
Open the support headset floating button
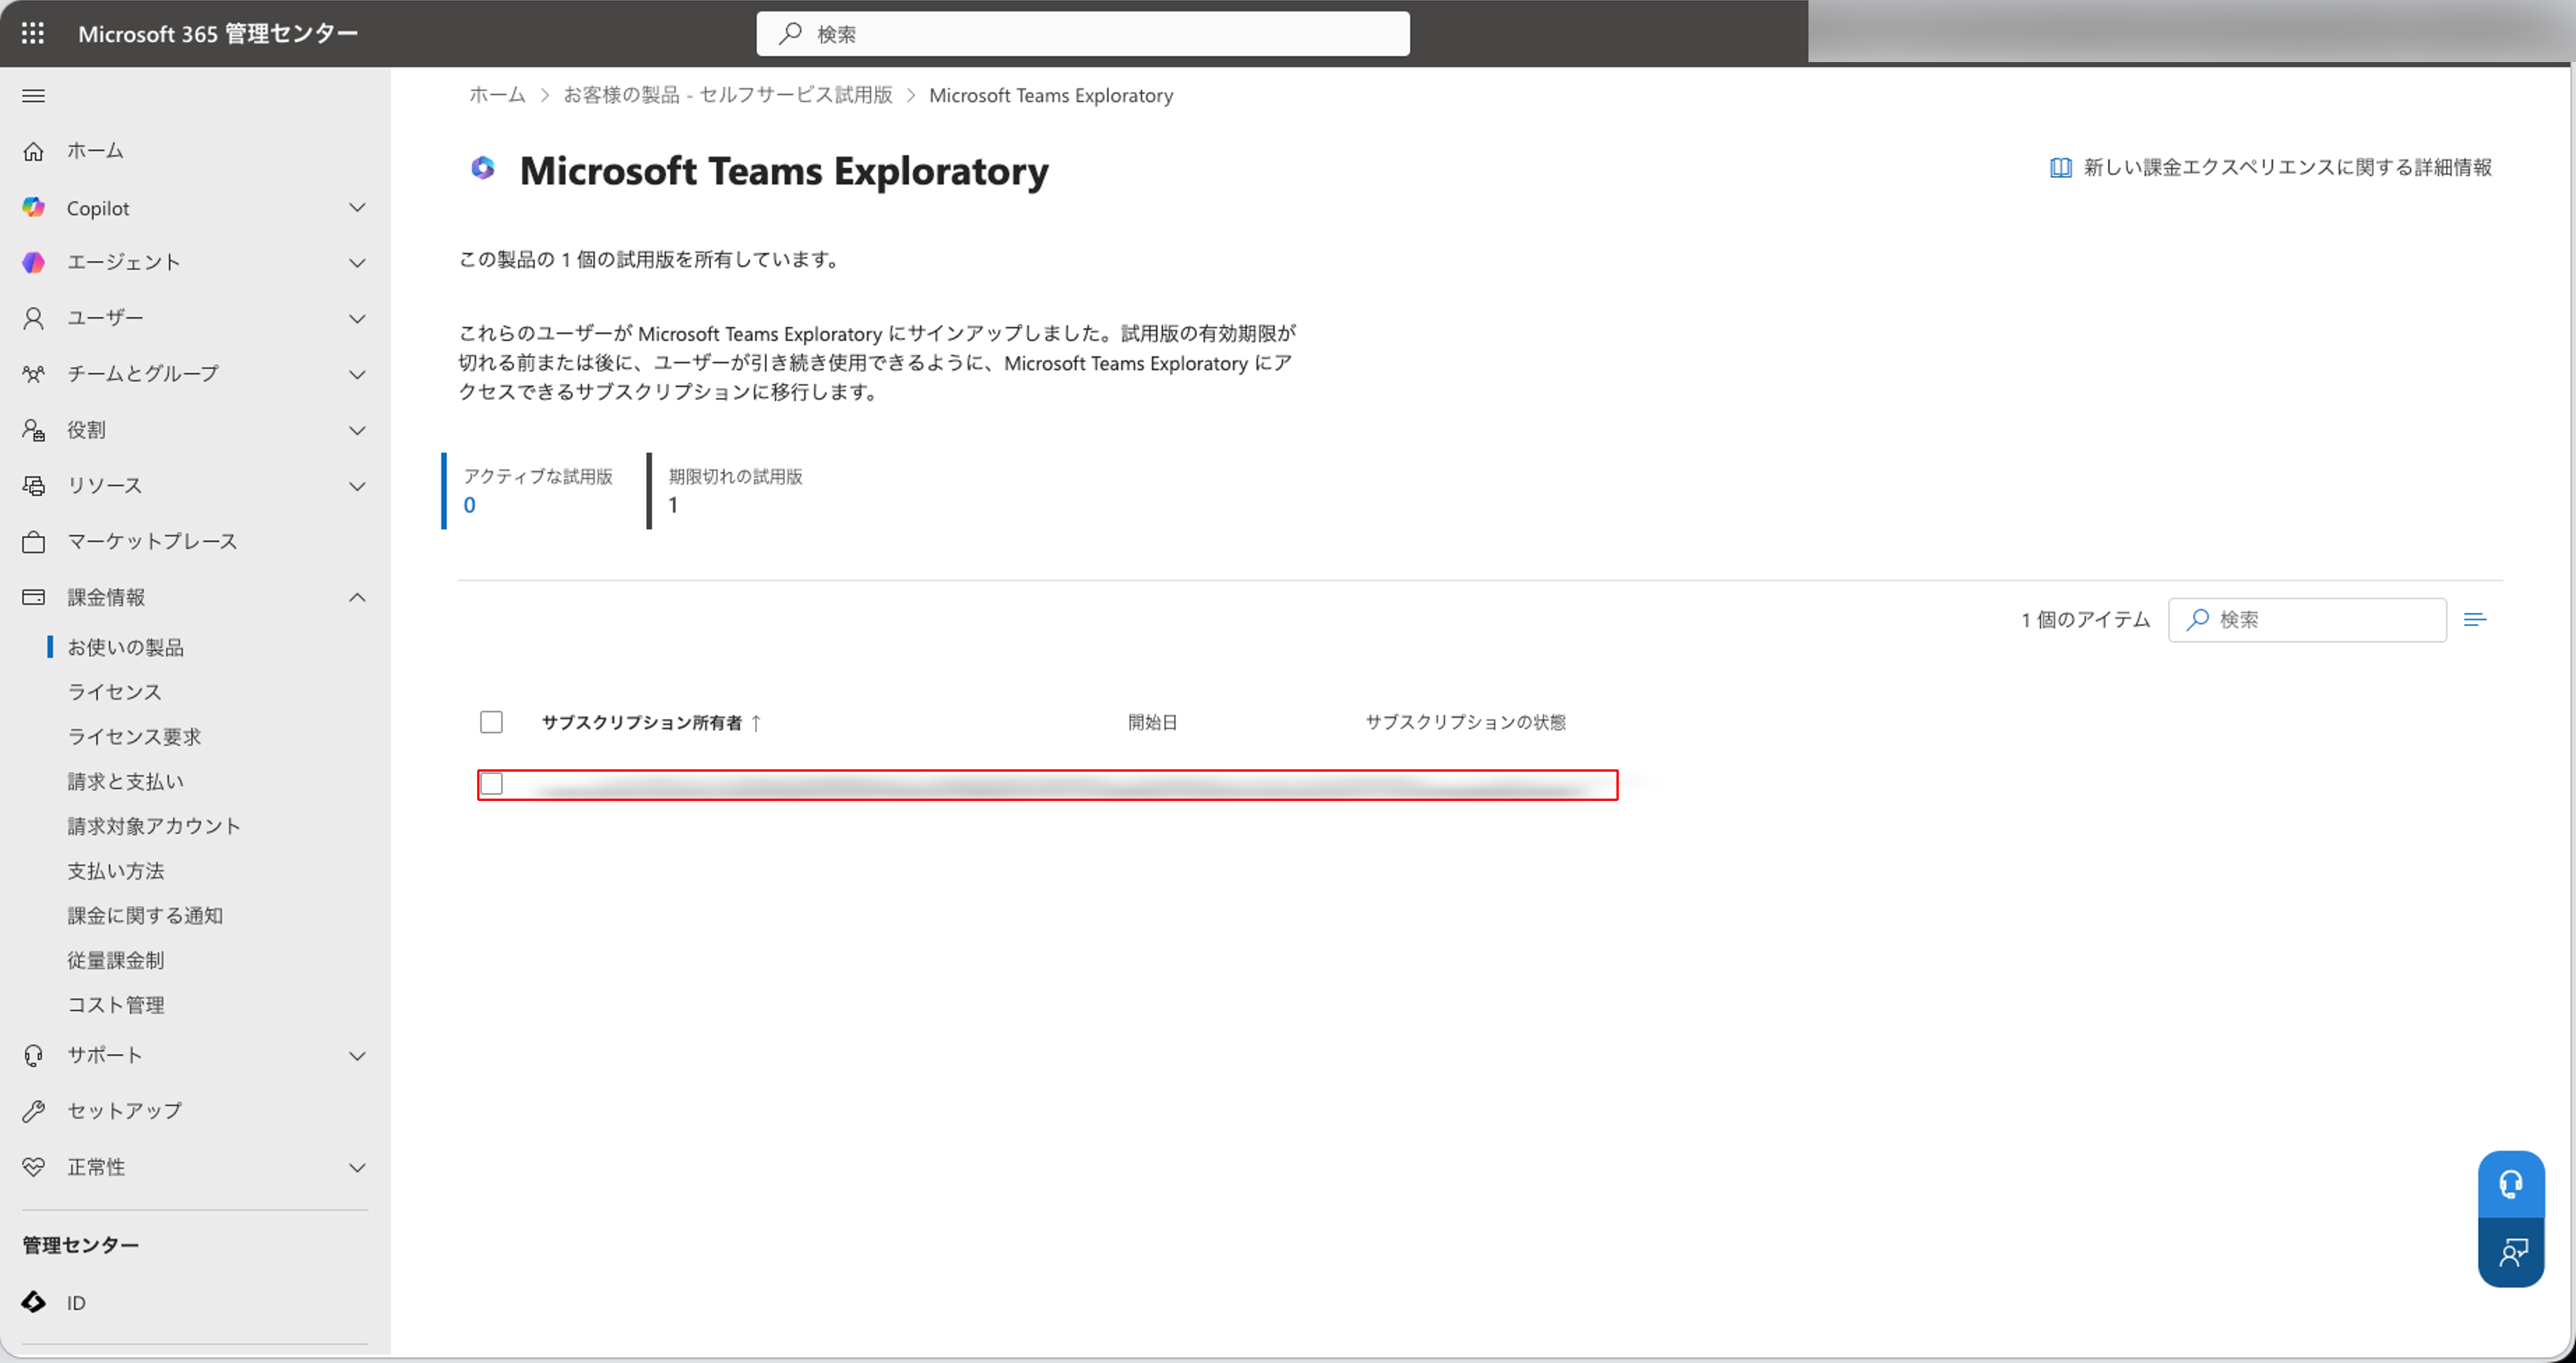coord(2510,1184)
